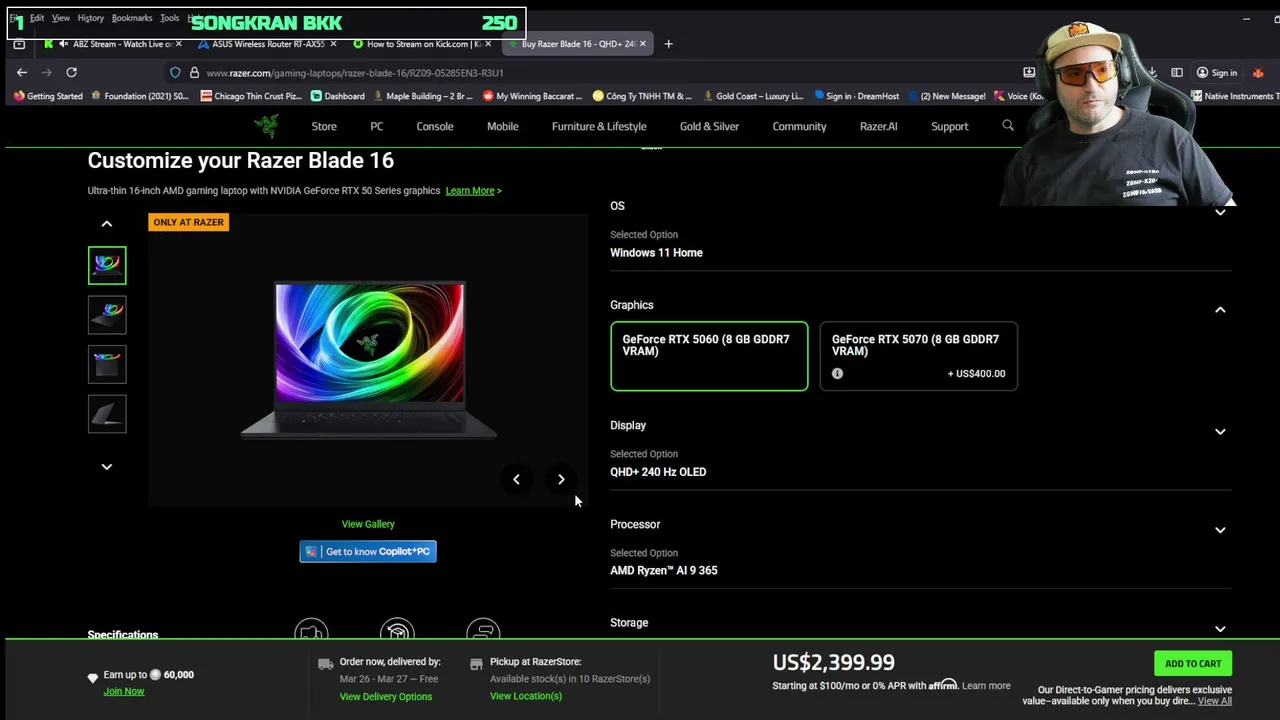Click the razer.com URL address field
Screen dimensions: 1280x720
click(x=600, y=72)
